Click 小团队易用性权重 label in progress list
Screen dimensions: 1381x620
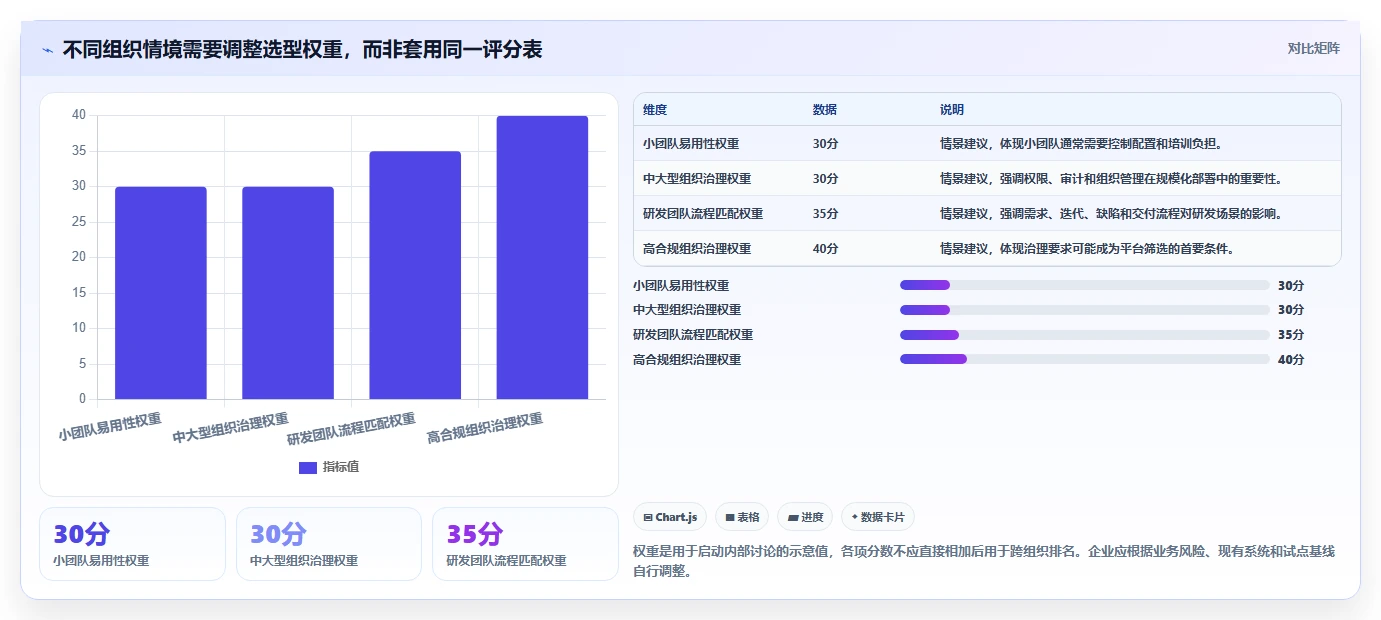[681, 286]
